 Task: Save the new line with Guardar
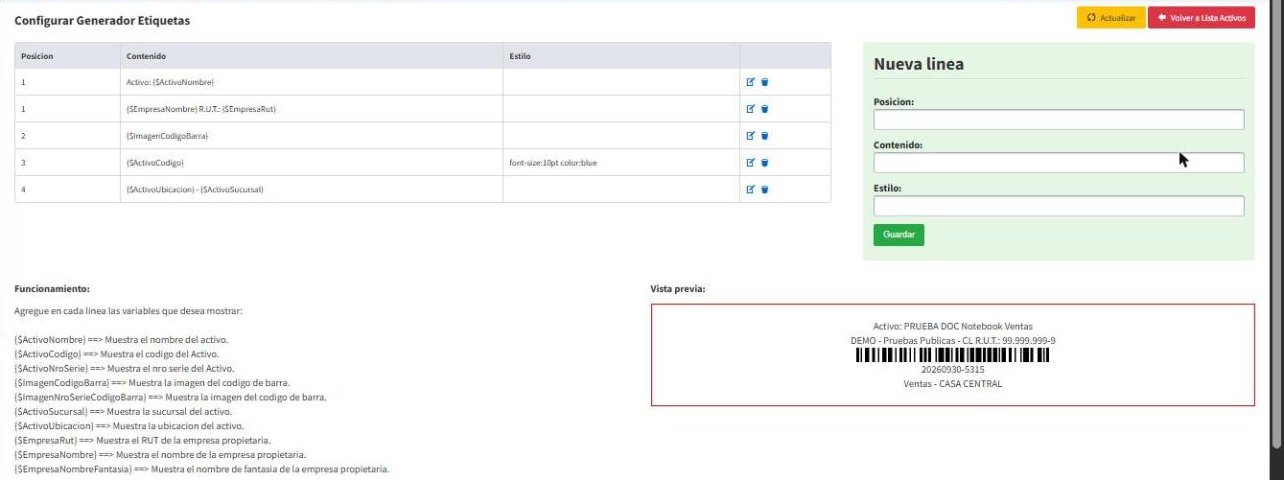(x=899, y=234)
